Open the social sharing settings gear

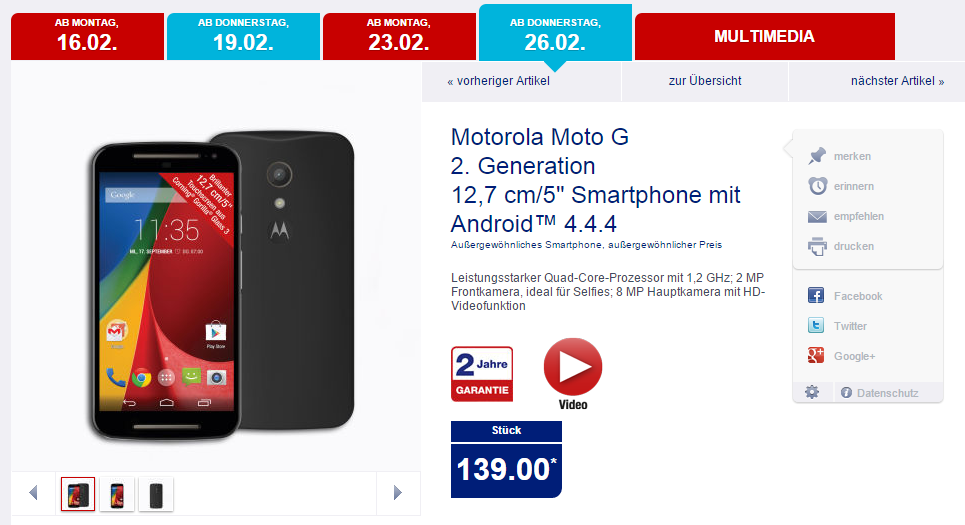pos(812,392)
